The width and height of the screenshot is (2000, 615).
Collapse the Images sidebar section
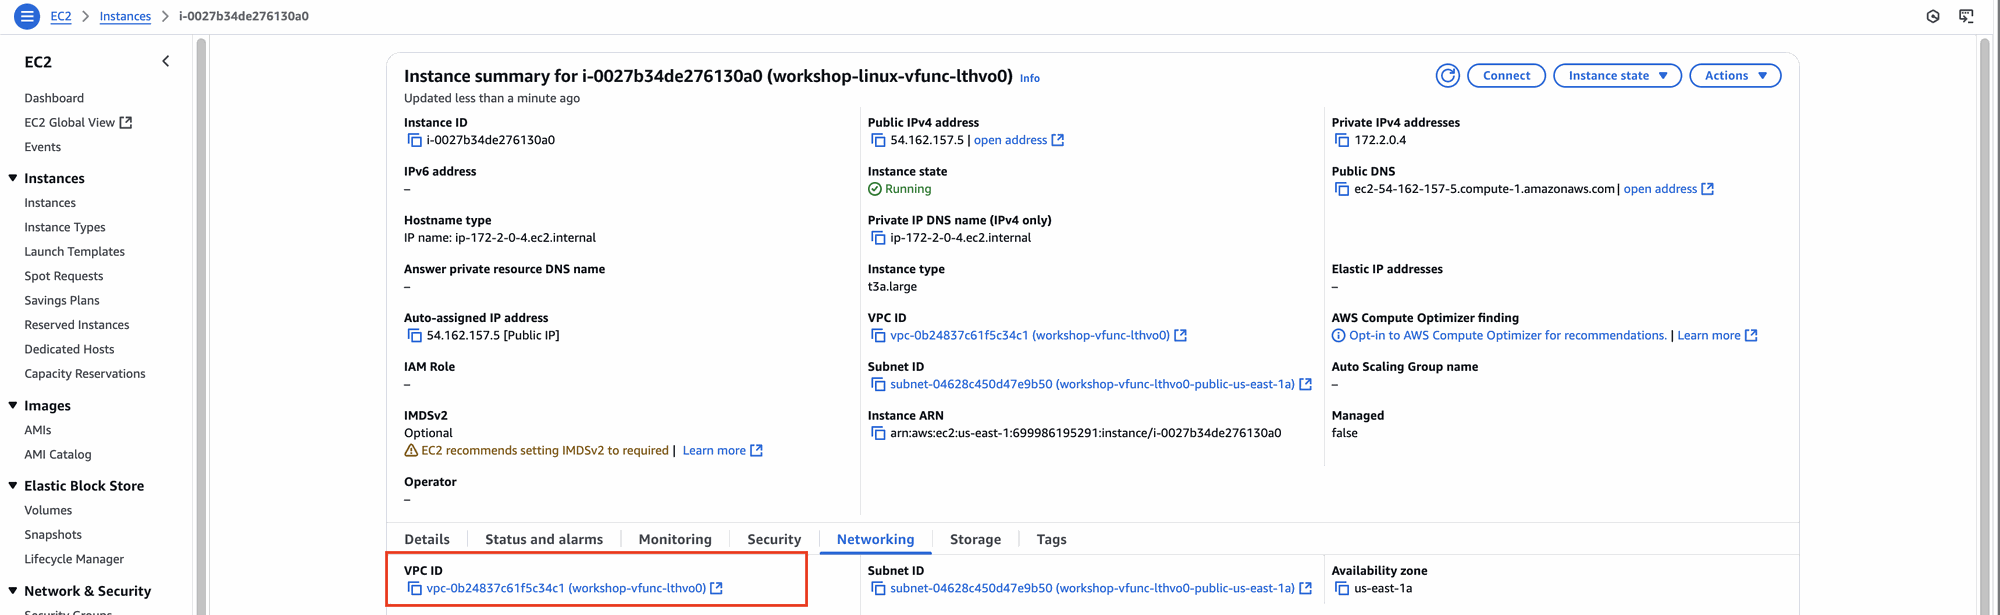13,405
